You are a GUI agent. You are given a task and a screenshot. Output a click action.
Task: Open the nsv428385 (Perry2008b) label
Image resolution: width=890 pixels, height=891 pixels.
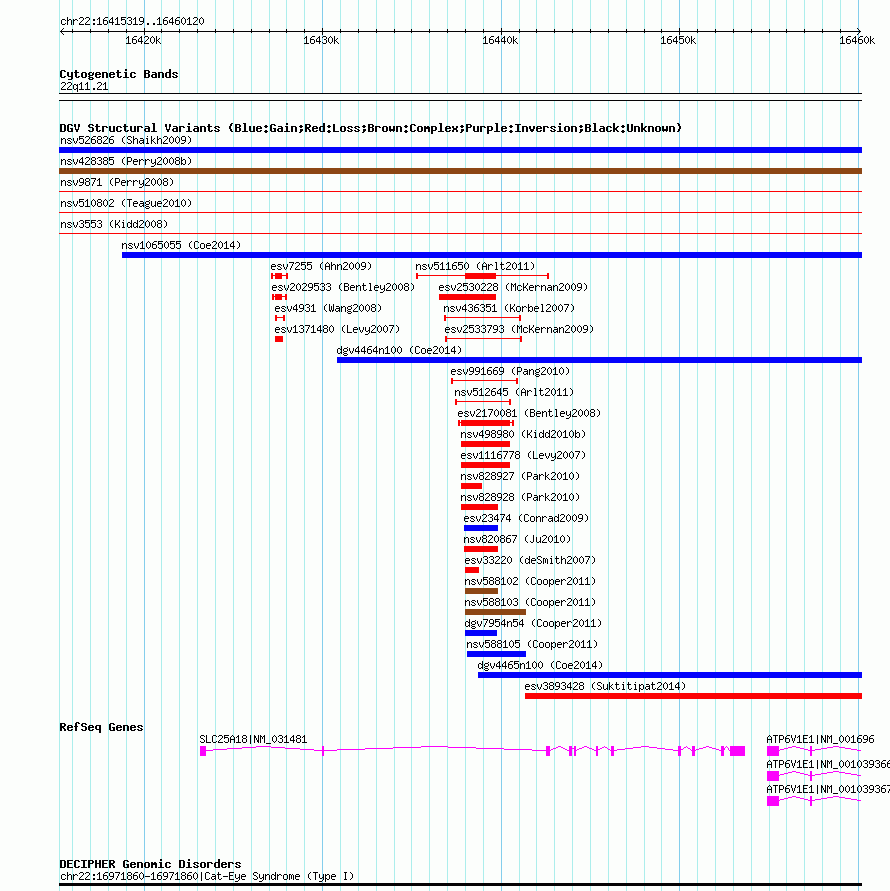point(126,161)
